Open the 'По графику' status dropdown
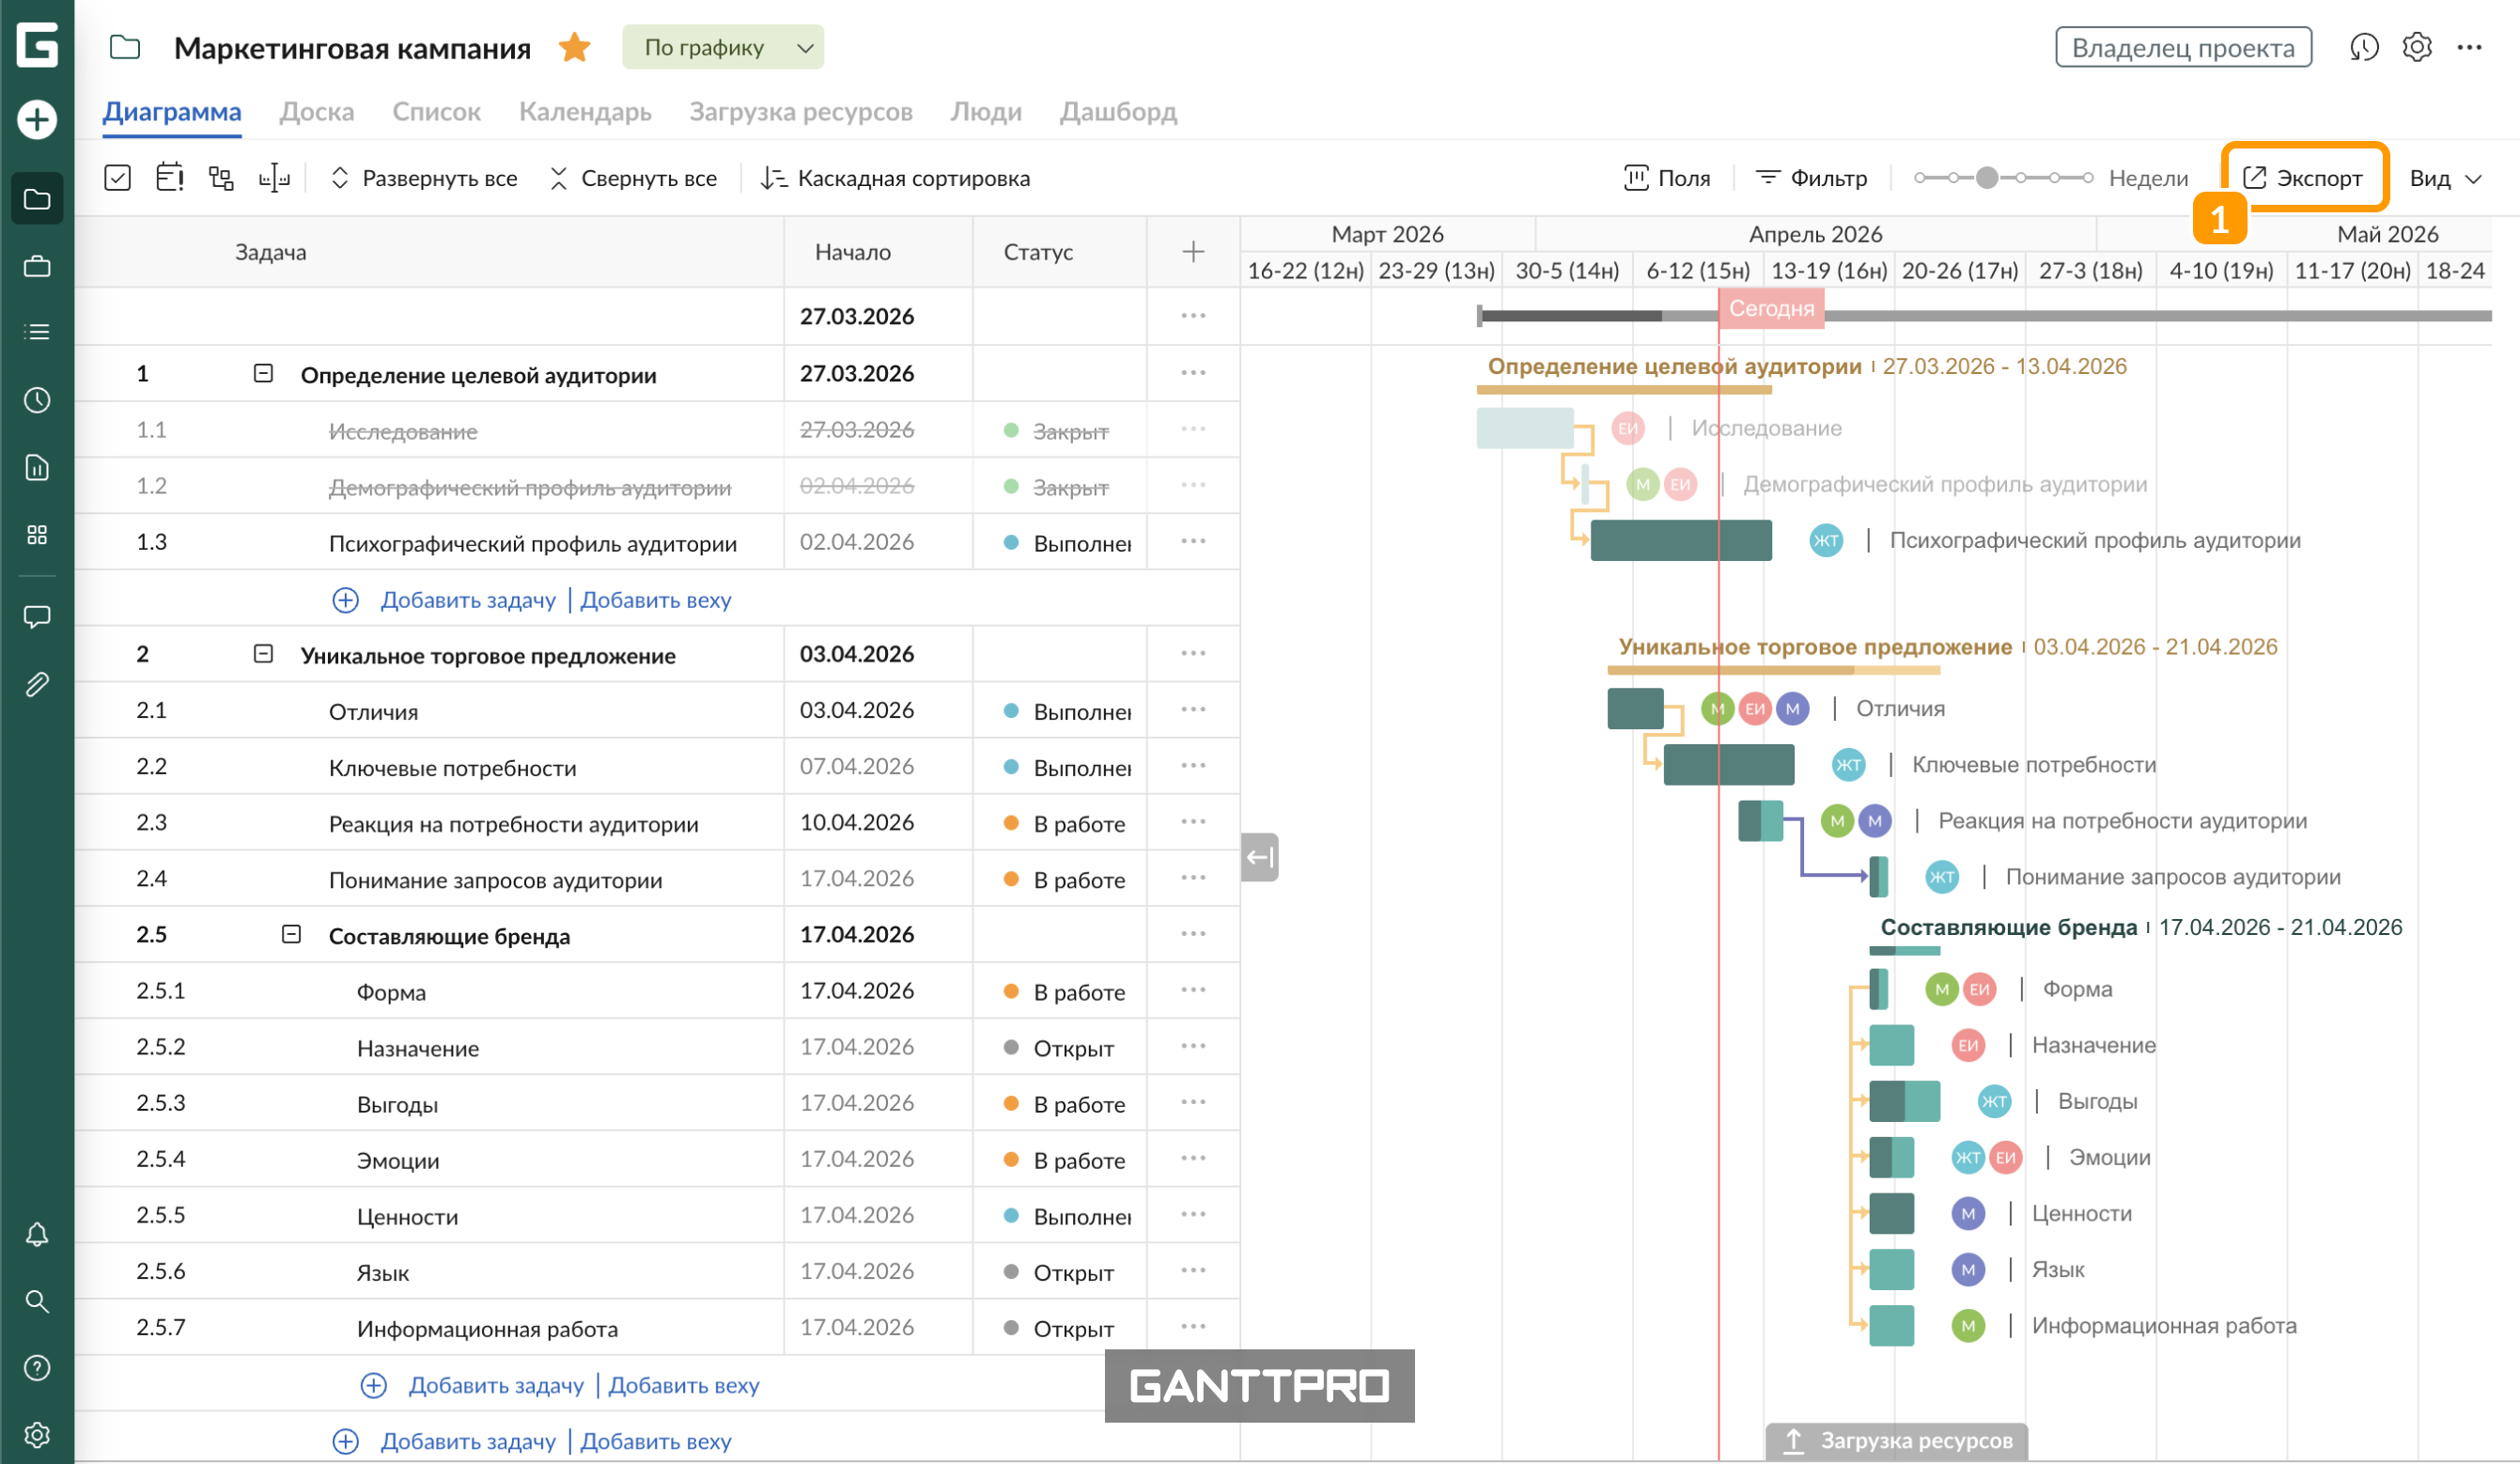Image resolution: width=2520 pixels, height=1464 pixels. click(722, 47)
